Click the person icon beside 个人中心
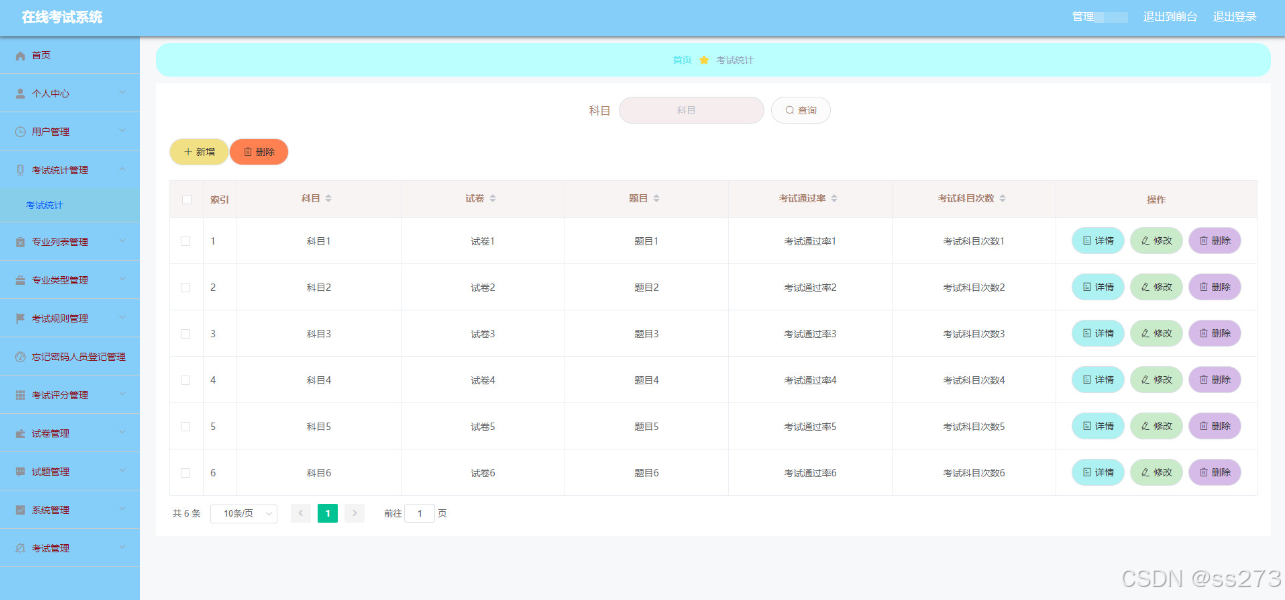This screenshot has width=1285, height=600. coord(20,94)
